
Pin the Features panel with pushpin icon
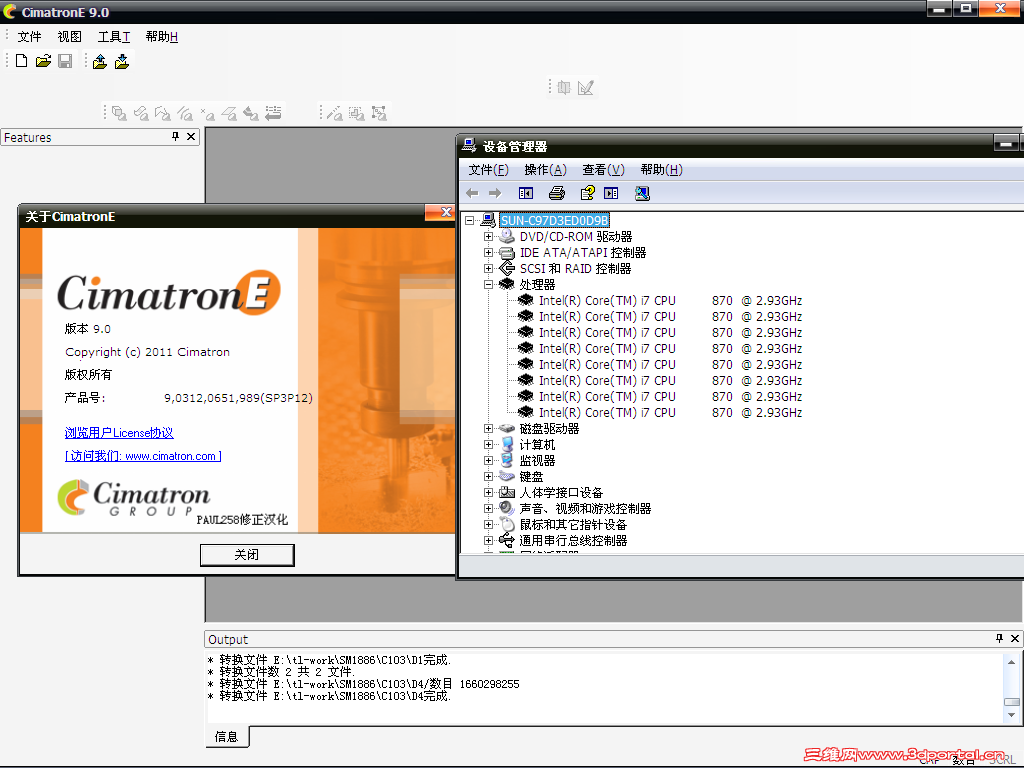click(175, 136)
